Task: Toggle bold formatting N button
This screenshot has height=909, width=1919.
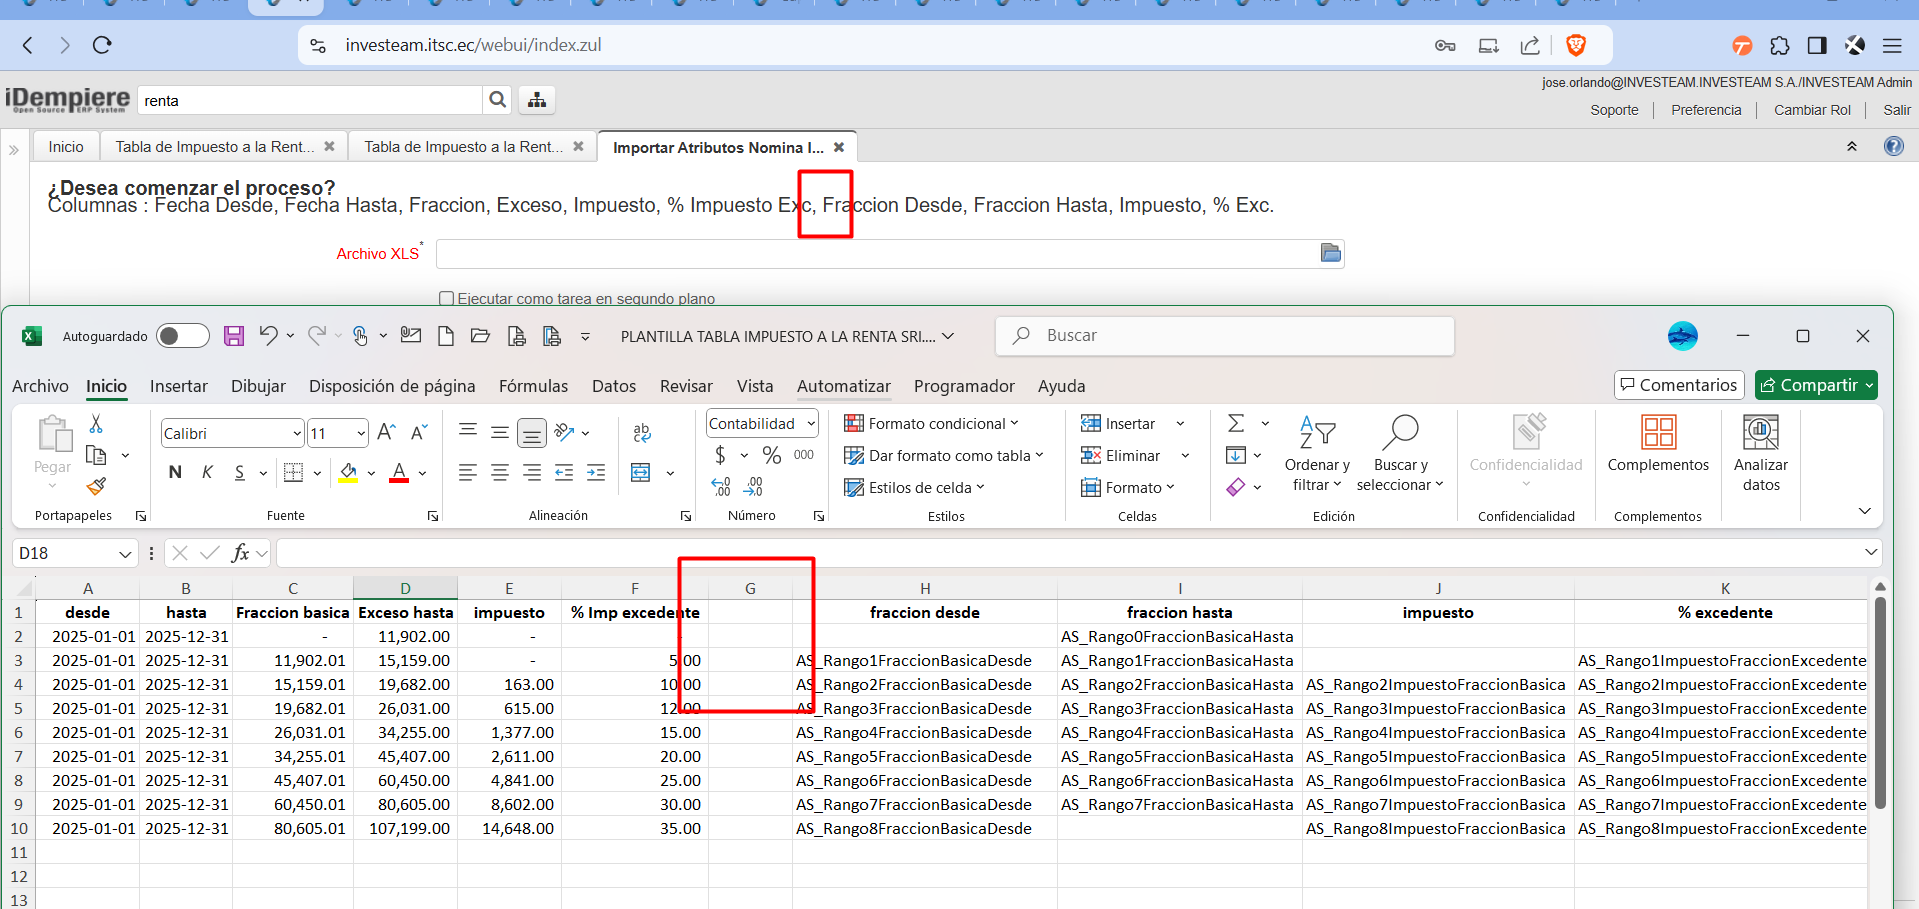Action: [x=175, y=472]
